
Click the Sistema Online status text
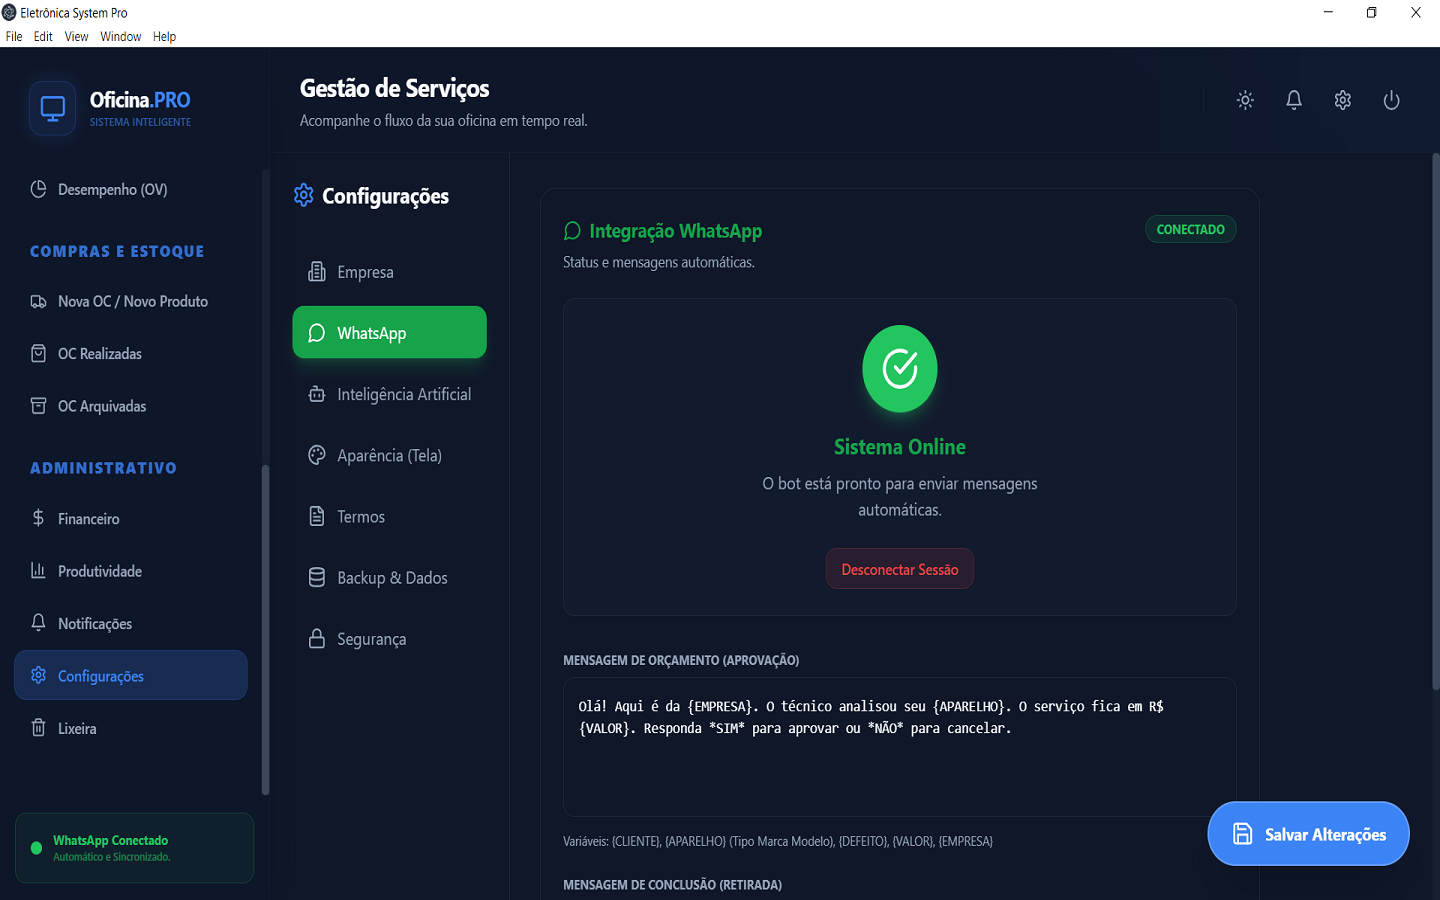[900, 447]
